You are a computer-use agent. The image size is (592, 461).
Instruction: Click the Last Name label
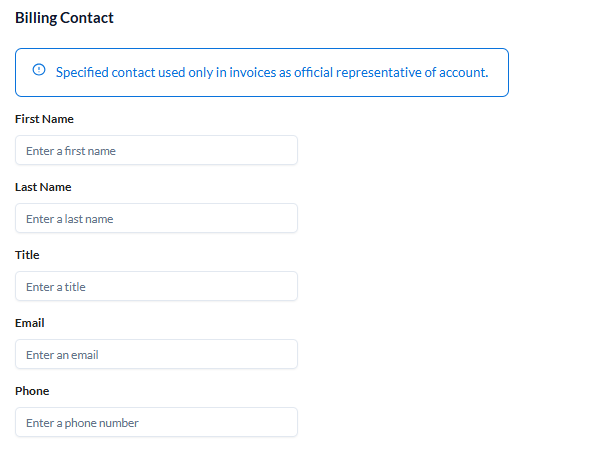pos(43,187)
